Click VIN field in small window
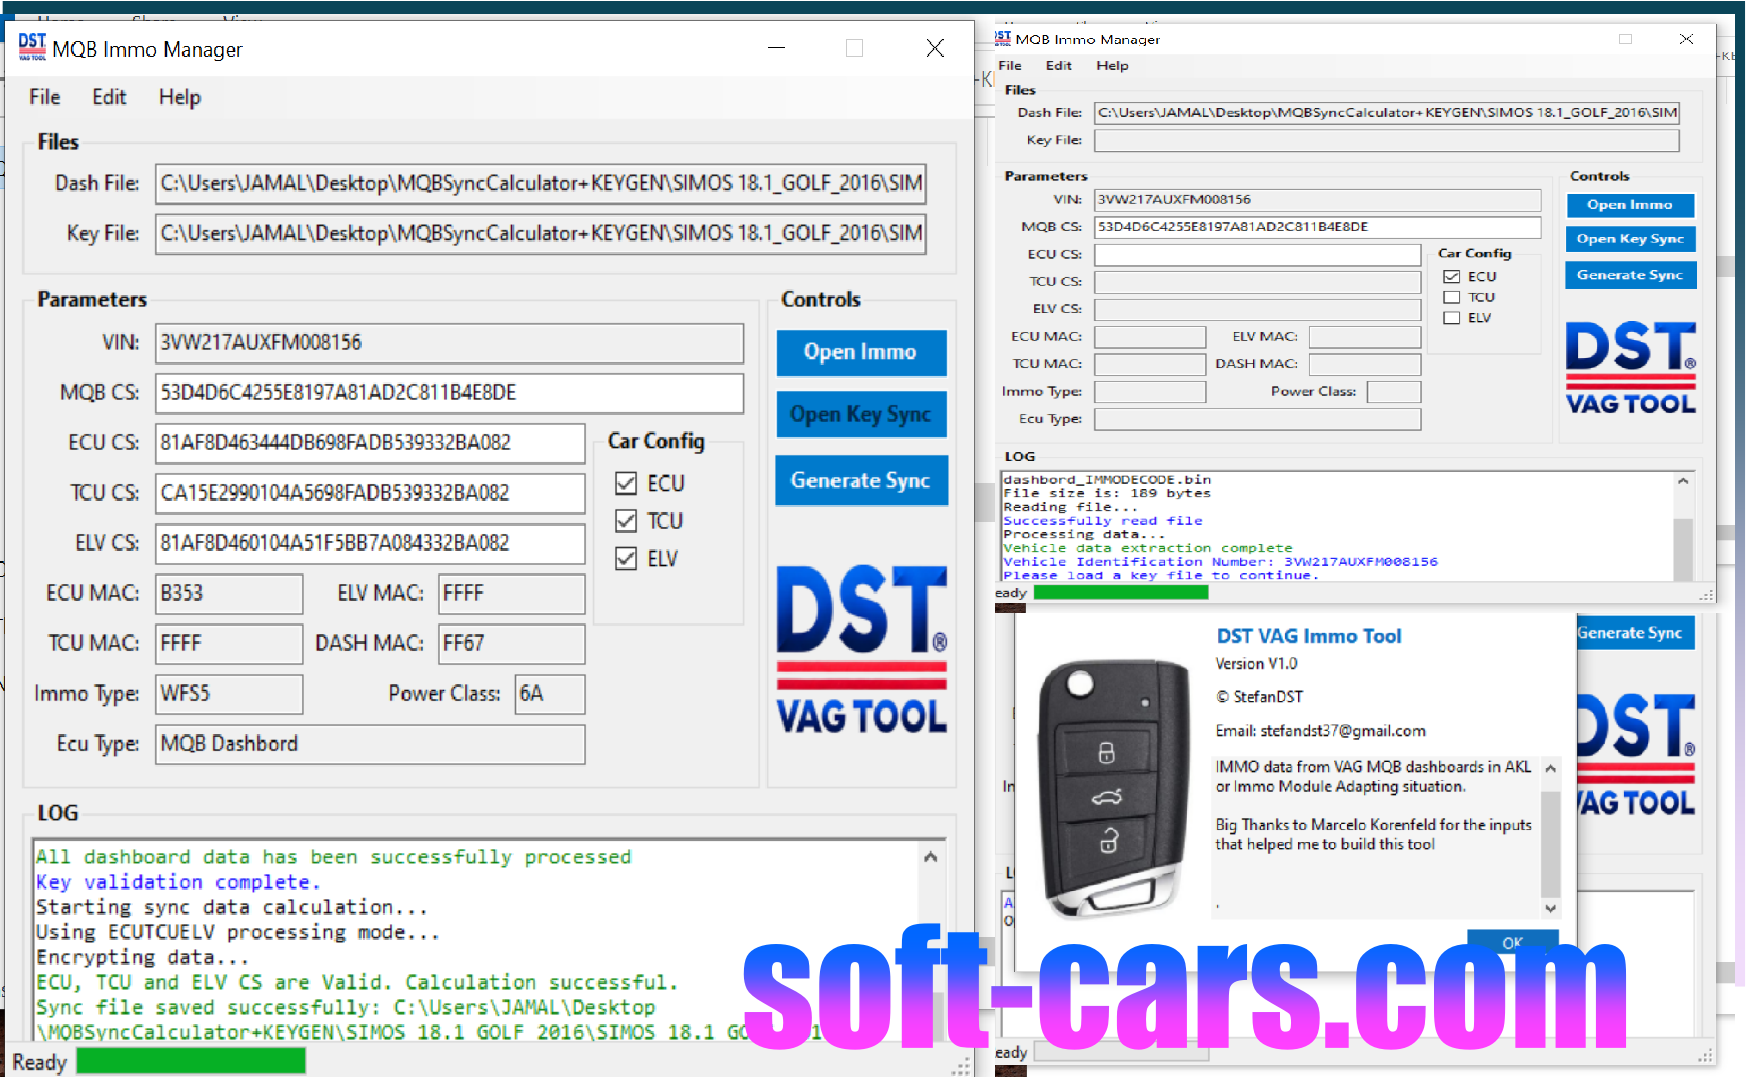The image size is (1746, 1077). [x=1317, y=200]
